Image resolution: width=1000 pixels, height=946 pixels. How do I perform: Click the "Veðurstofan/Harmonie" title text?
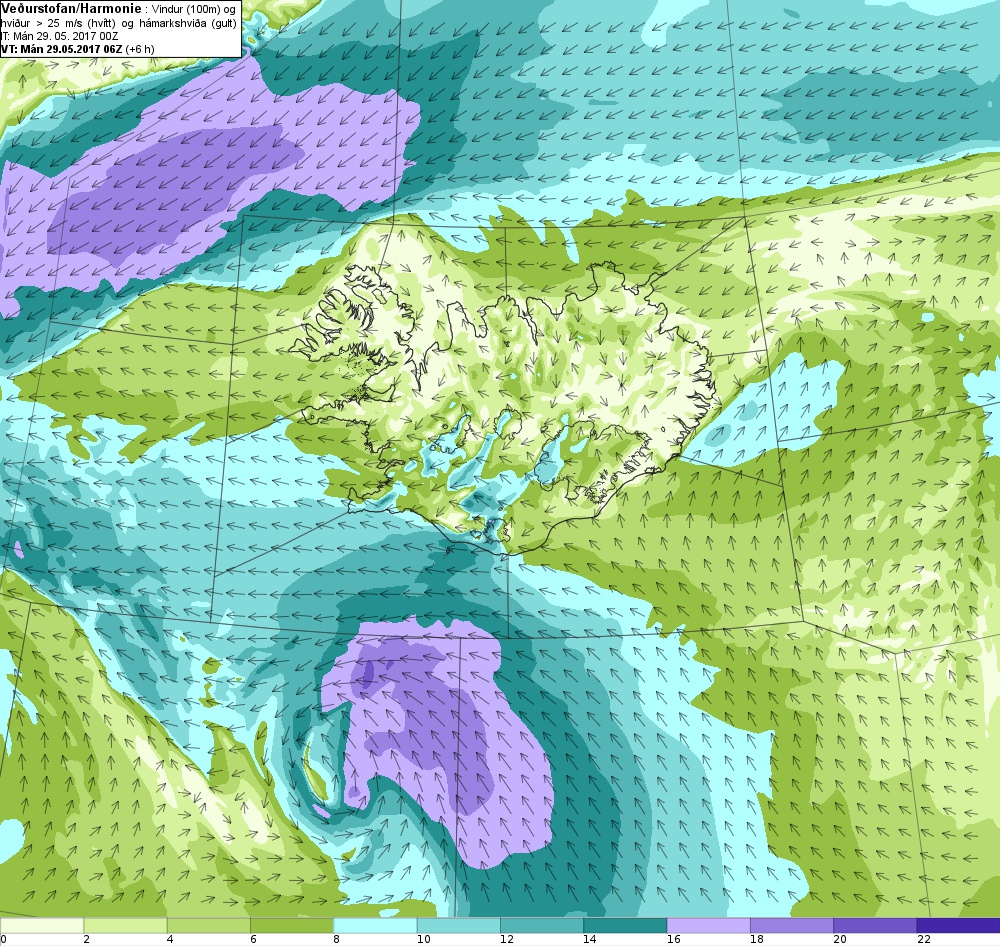pyautogui.click(x=71, y=8)
